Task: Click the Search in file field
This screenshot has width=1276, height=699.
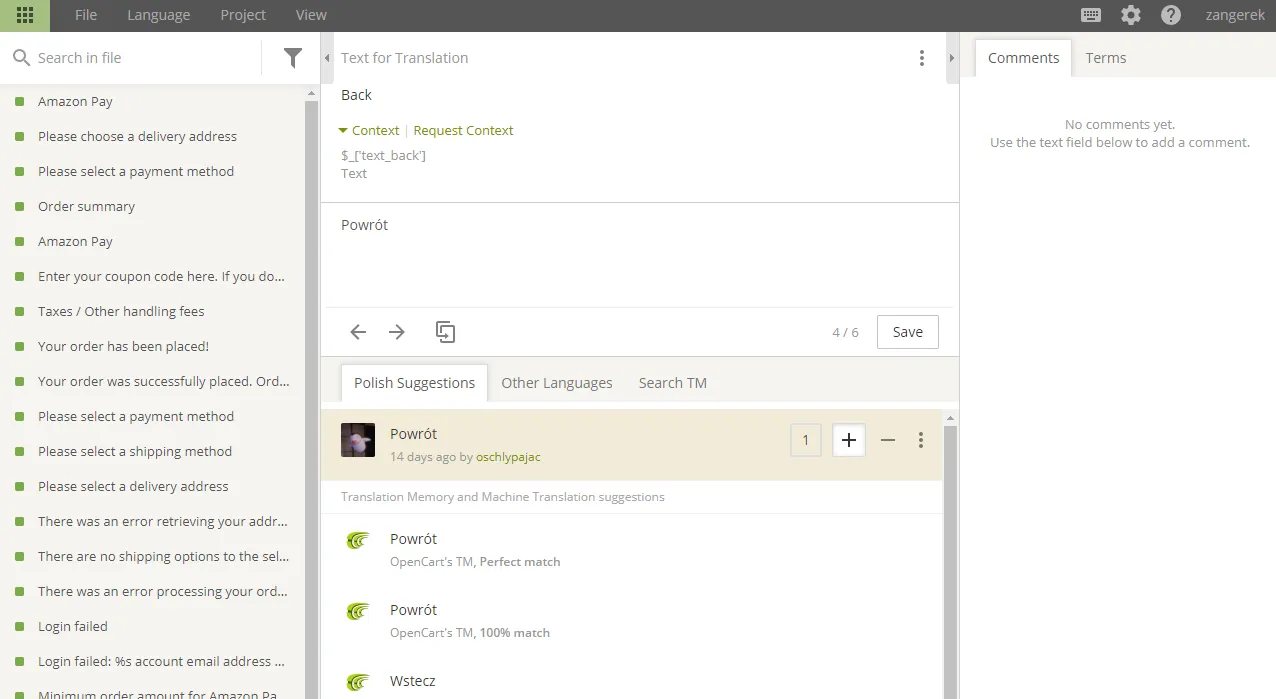Action: (x=140, y=58)
